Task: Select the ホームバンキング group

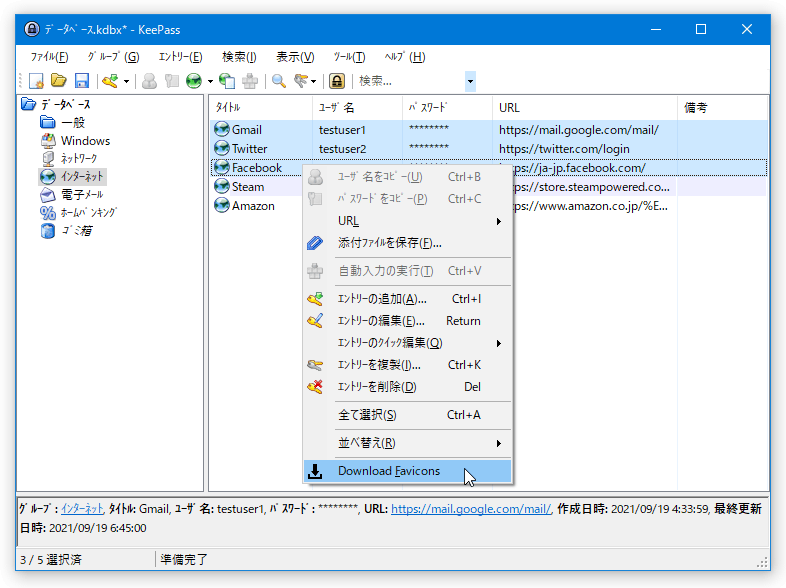Action: click(88, 213)
